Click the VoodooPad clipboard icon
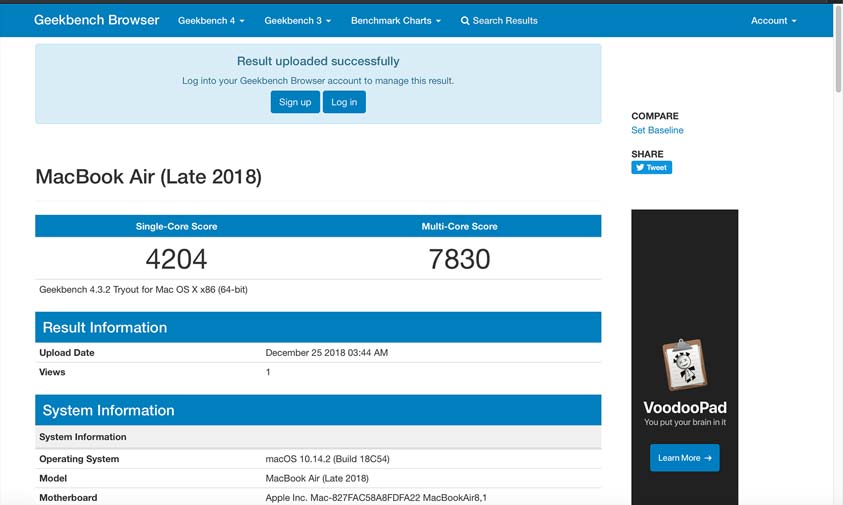 [x=685, y=364]
